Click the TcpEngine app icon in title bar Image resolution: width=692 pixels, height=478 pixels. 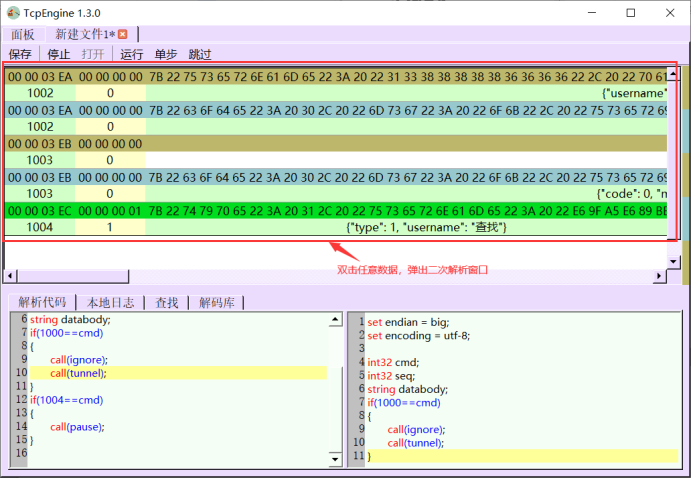tap(13, 13)
